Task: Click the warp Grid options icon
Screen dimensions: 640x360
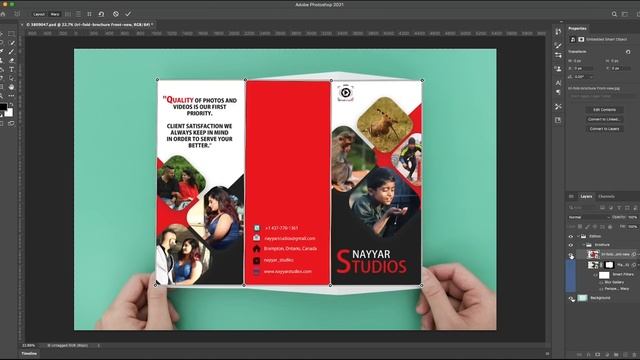Action: (89, 14)
